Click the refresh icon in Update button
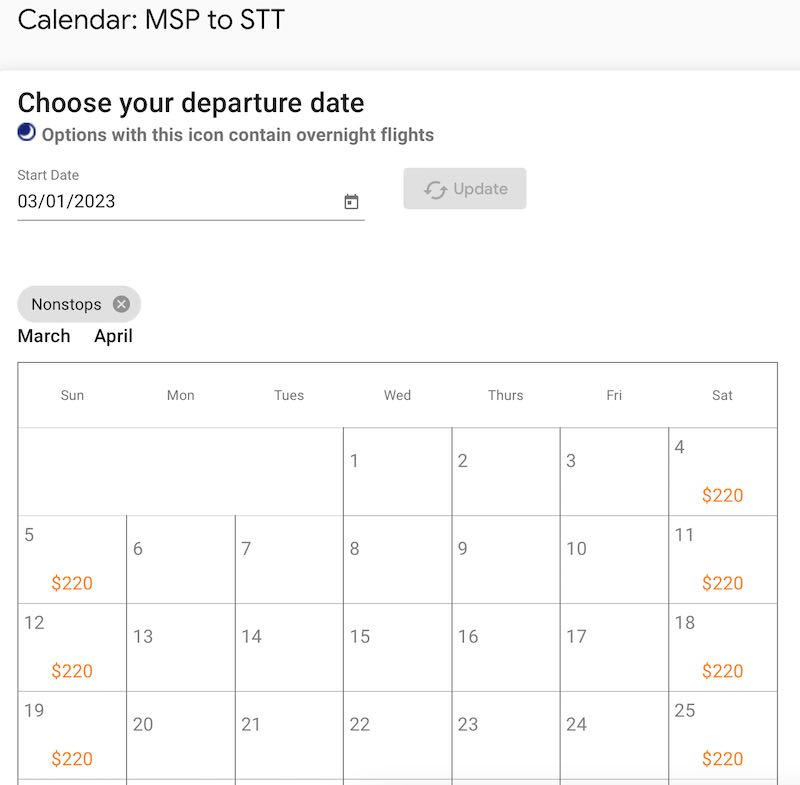 [435, 190]
